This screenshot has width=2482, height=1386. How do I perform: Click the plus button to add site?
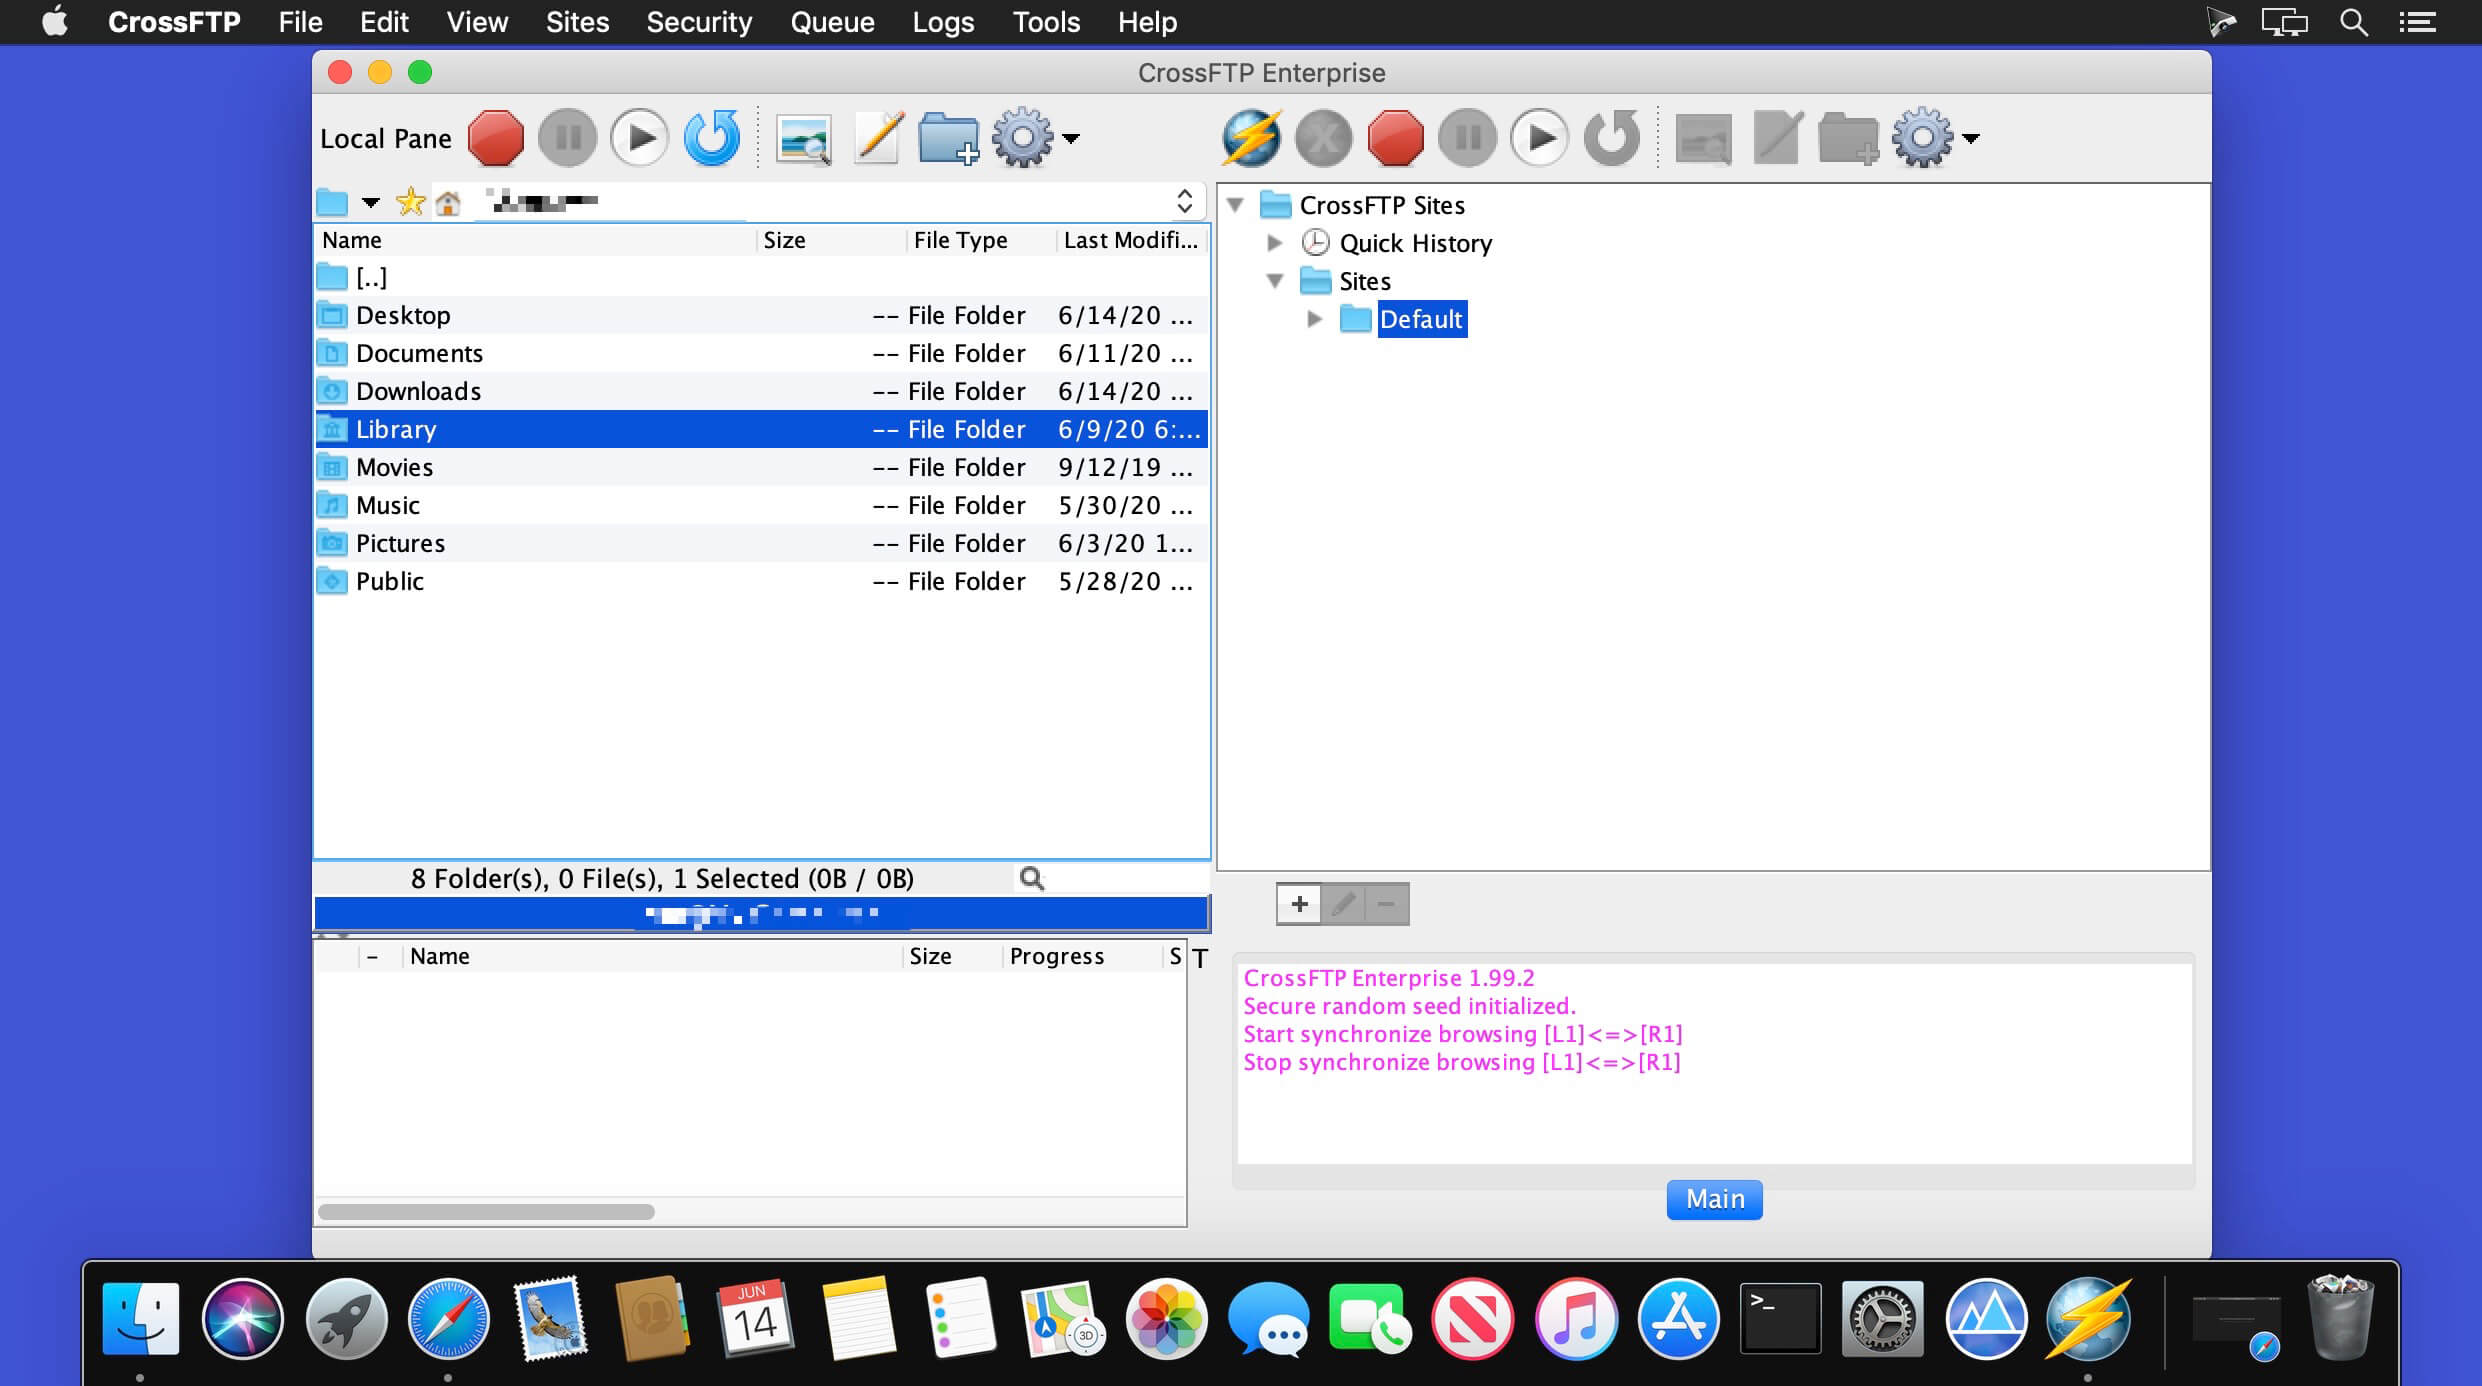(x=1299, y=904)
